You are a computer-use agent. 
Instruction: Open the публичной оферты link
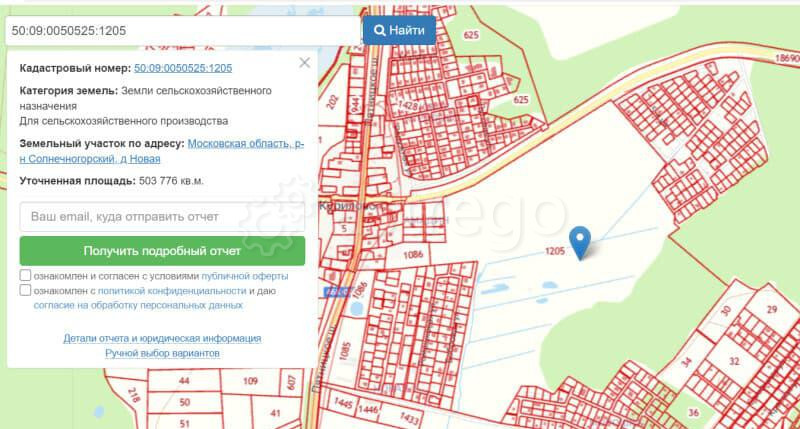click(245, 276)
